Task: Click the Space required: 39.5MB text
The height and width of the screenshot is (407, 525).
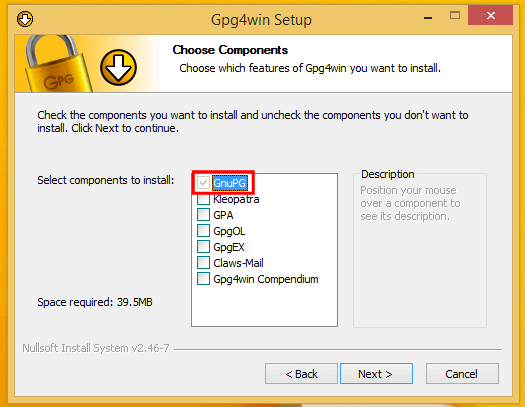Action: [x=95, y=302]
